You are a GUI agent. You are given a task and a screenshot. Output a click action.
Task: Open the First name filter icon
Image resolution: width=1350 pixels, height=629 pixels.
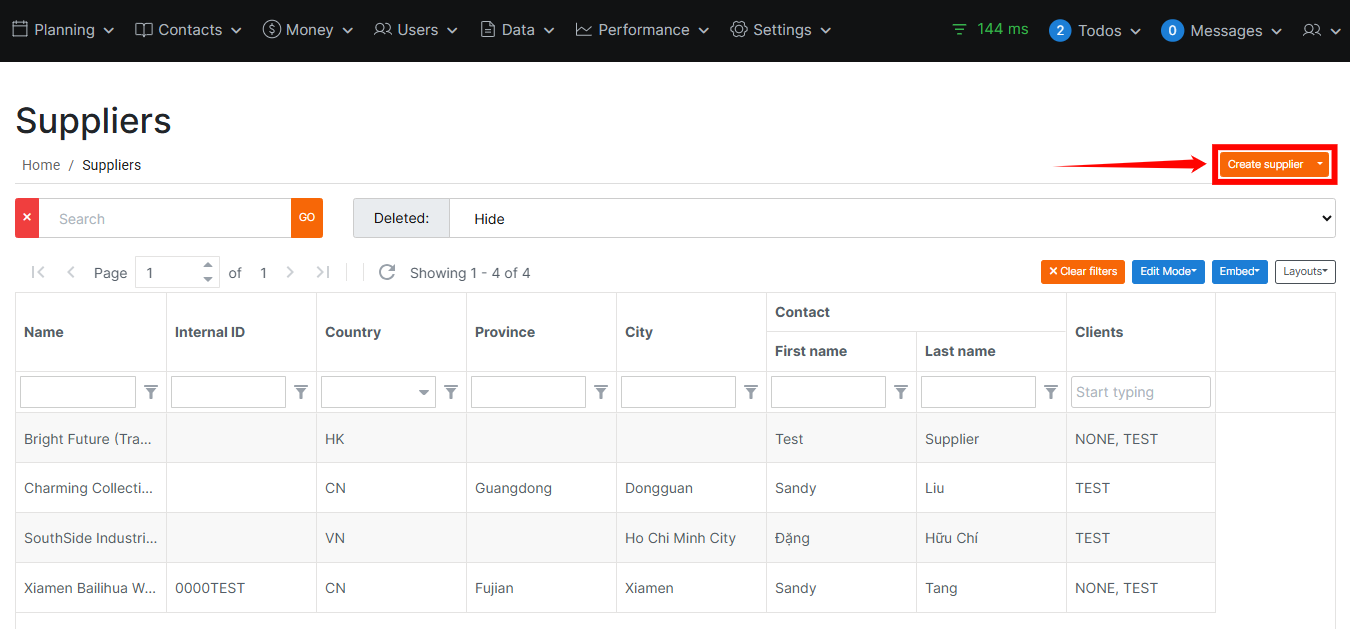click(901, 392)
